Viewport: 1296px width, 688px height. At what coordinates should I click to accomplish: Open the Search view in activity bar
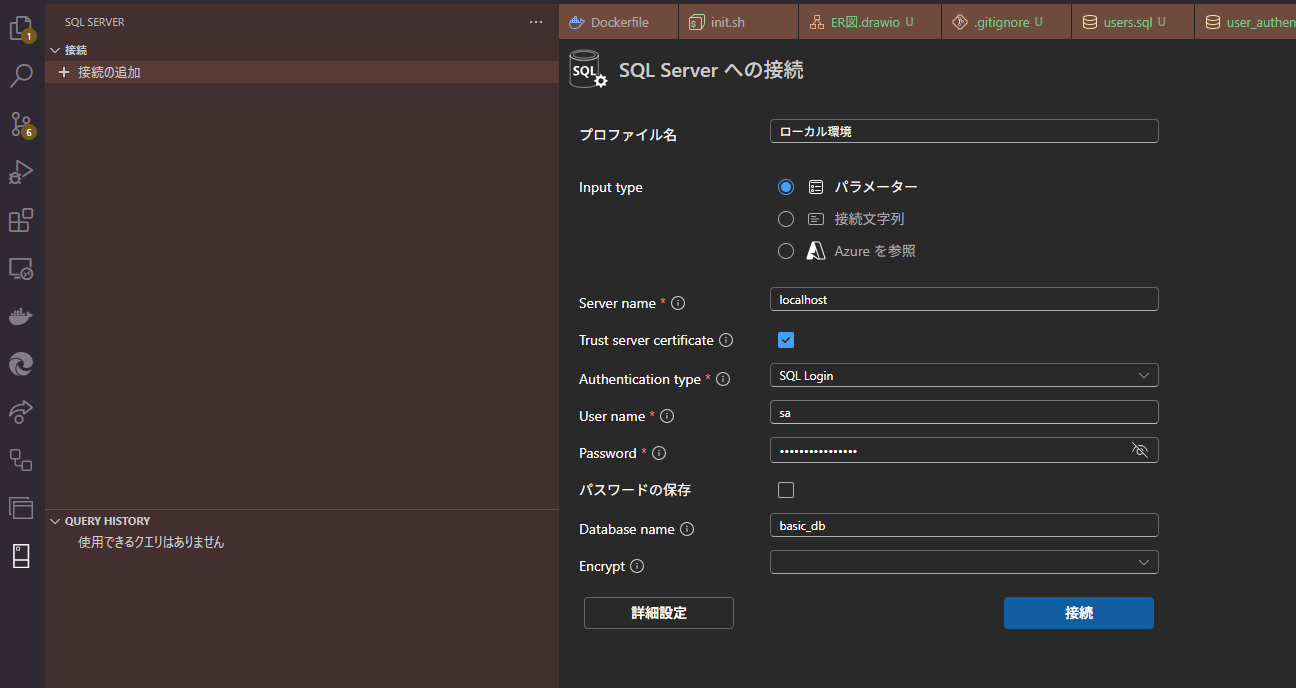click(x=21, y=76)
